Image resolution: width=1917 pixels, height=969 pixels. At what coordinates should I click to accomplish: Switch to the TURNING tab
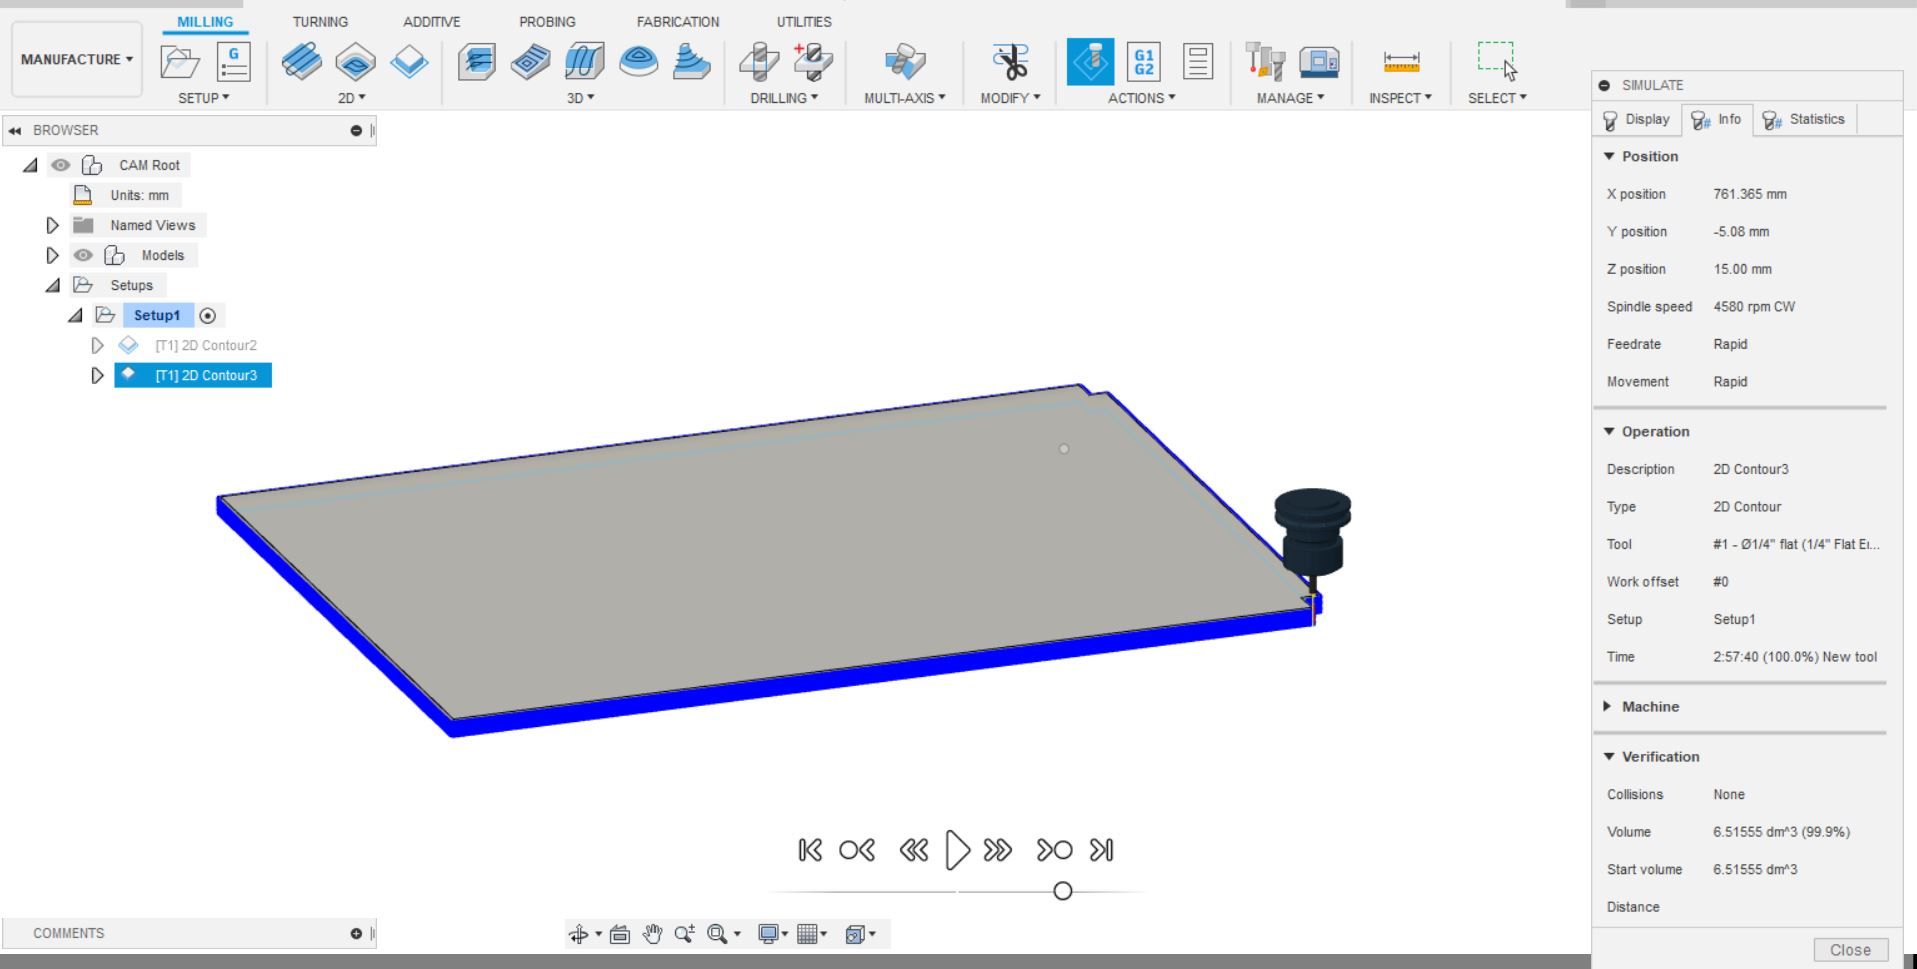tap(320, 21)
